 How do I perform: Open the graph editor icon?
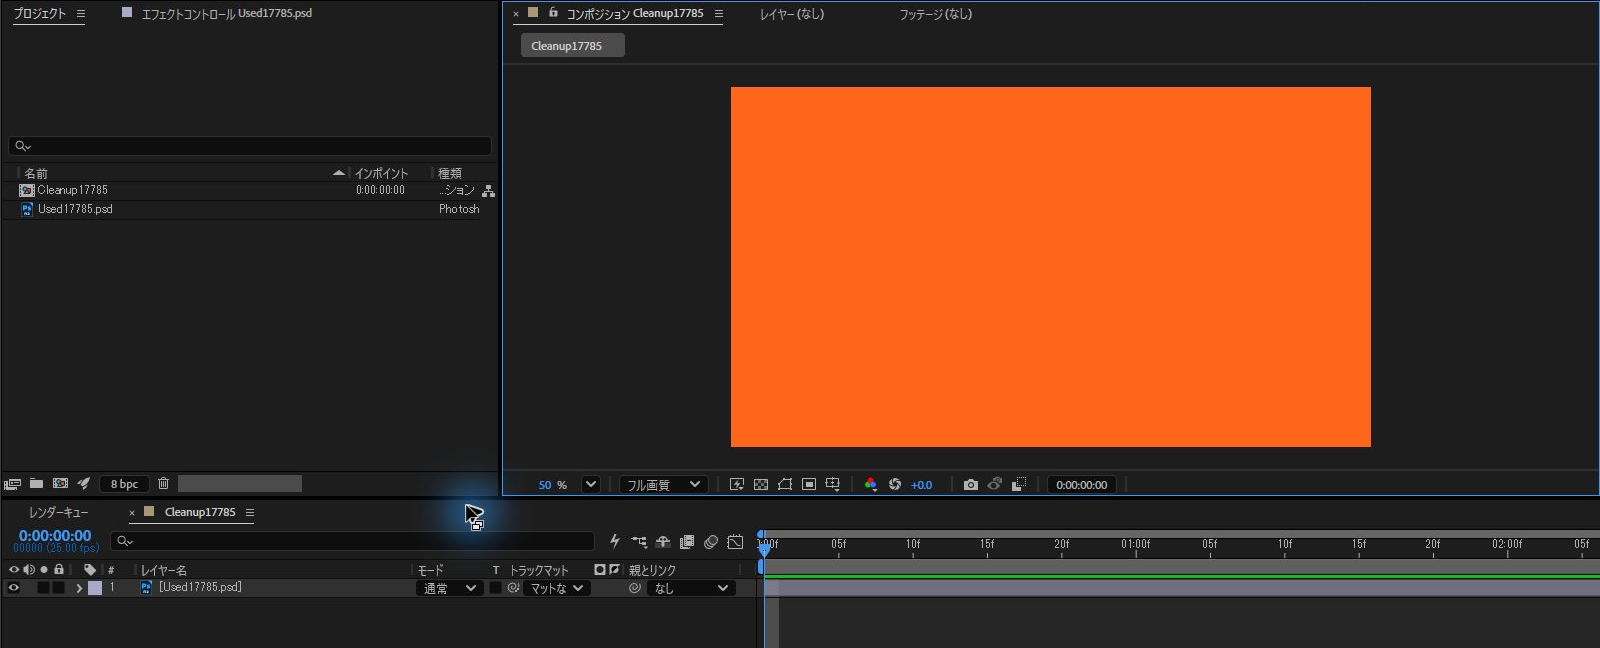pyautogui.click(x=735, y=542)
